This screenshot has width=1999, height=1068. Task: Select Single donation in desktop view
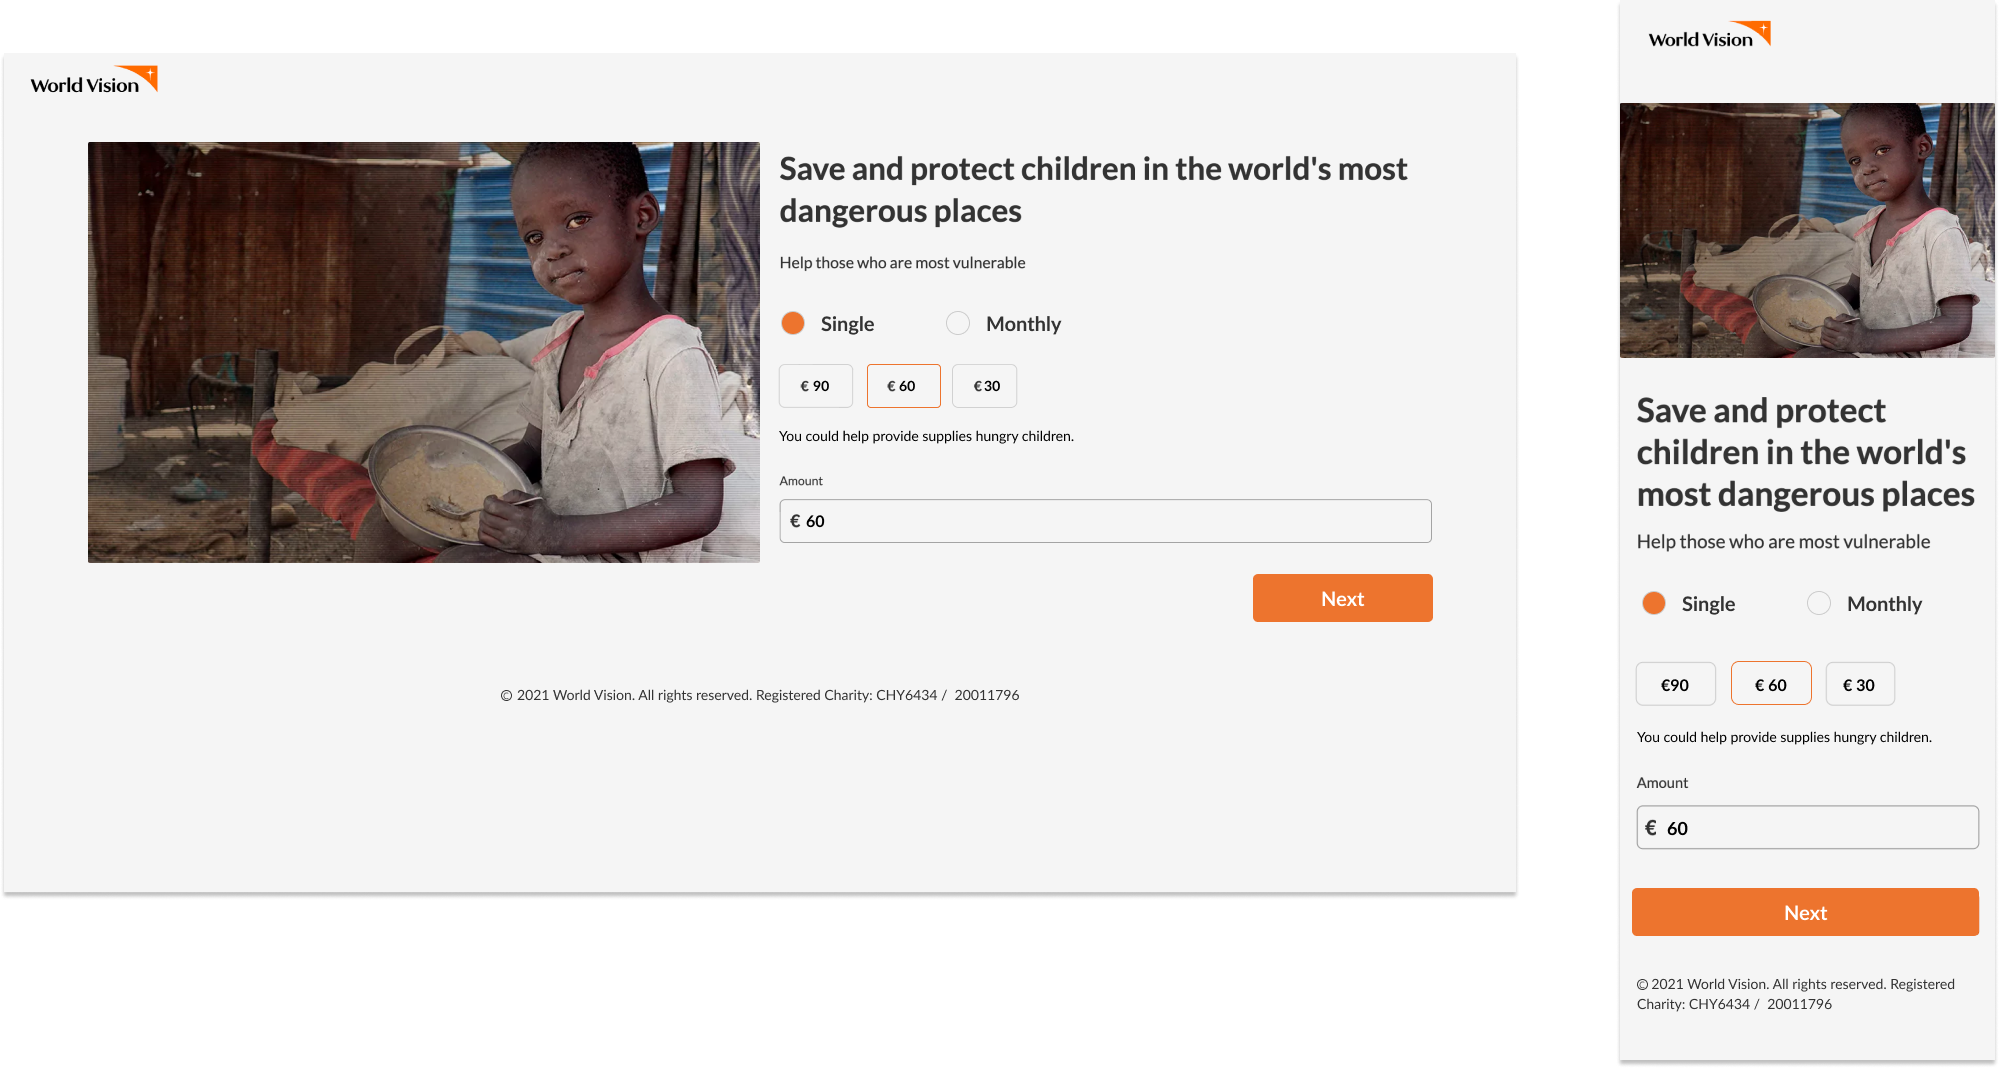[793, 323]
